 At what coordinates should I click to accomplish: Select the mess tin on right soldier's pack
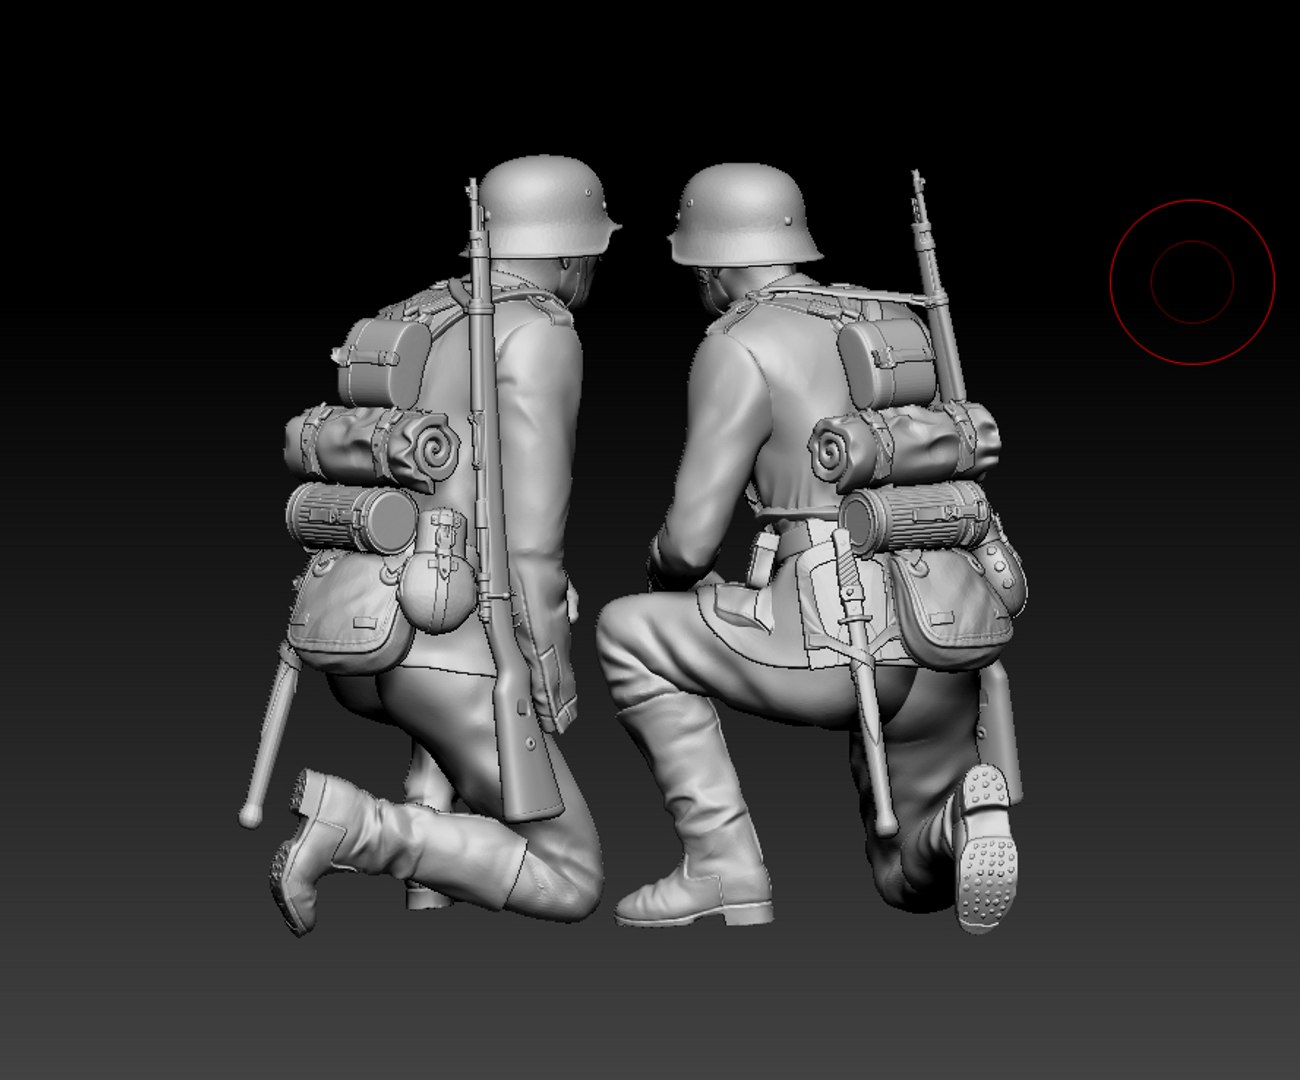click(x=886, y=363)
